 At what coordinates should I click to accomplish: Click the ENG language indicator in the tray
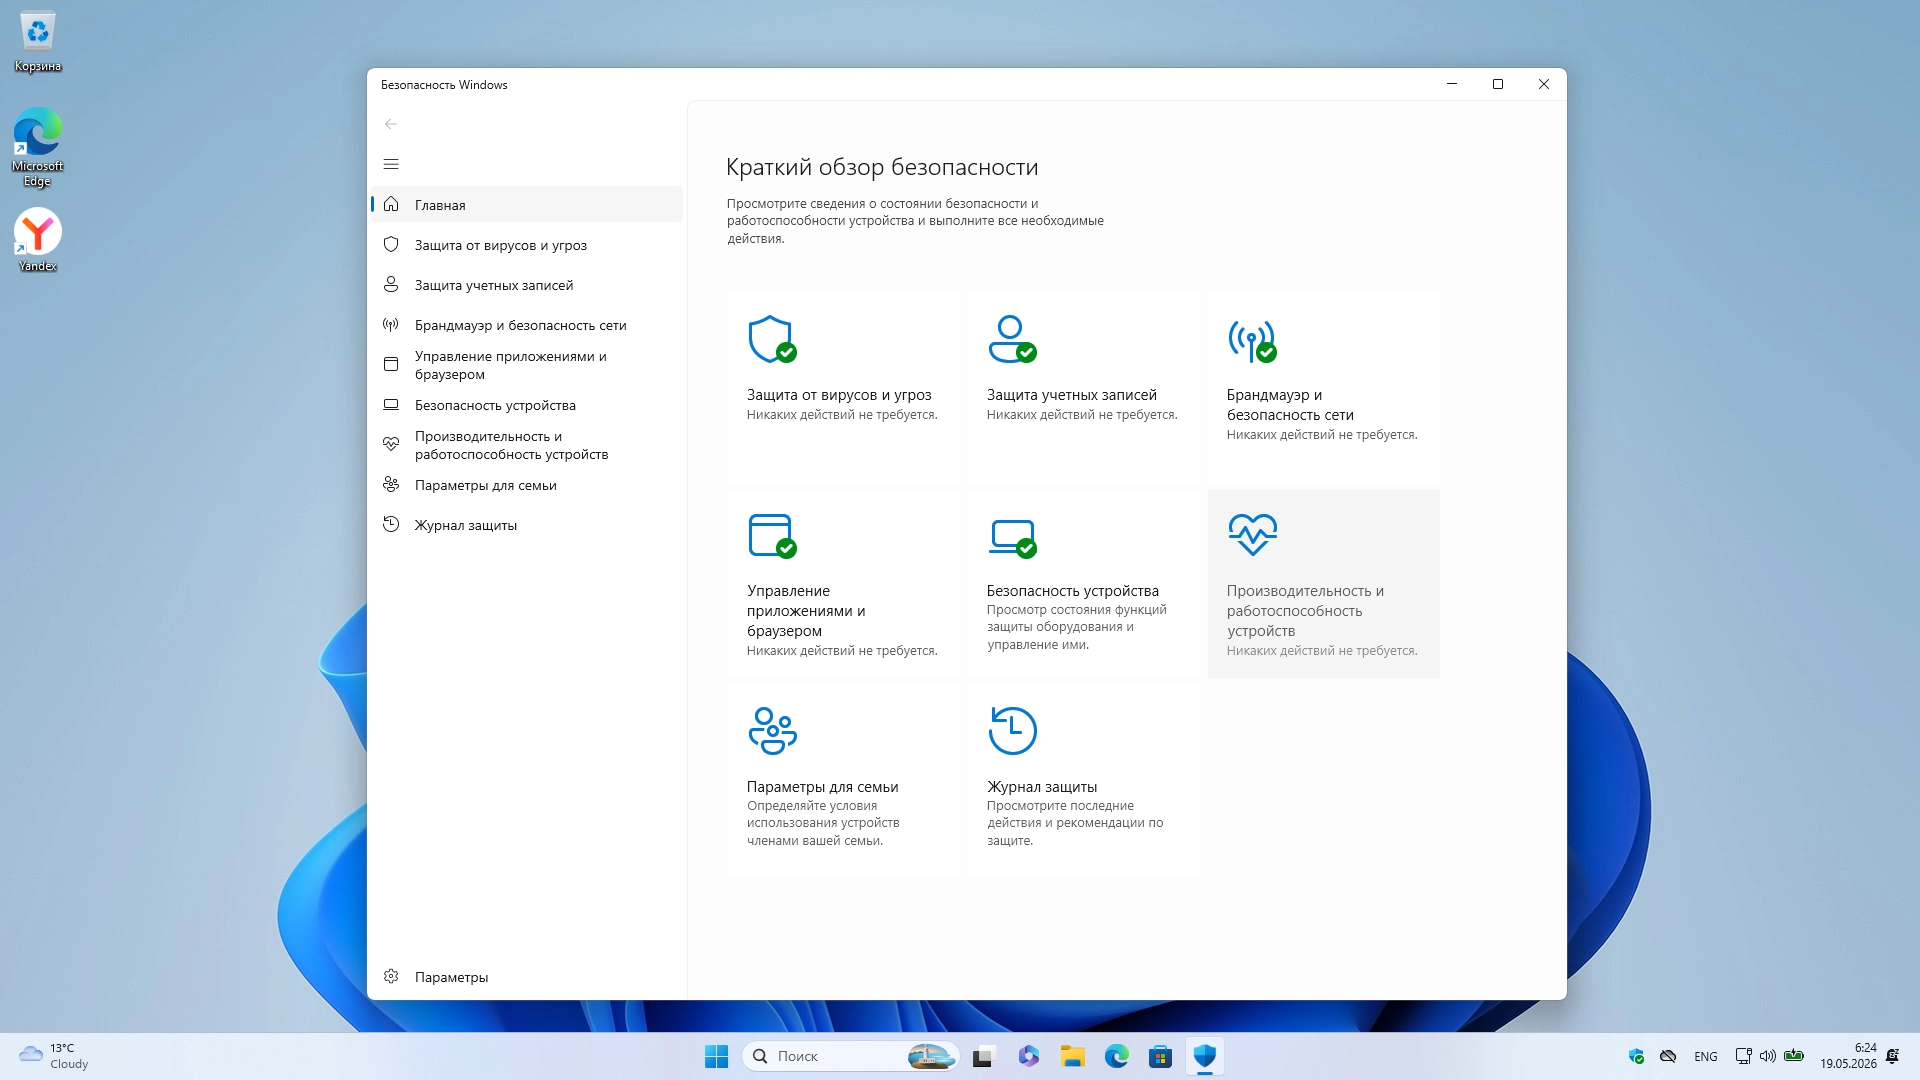coord(1706,1057)
